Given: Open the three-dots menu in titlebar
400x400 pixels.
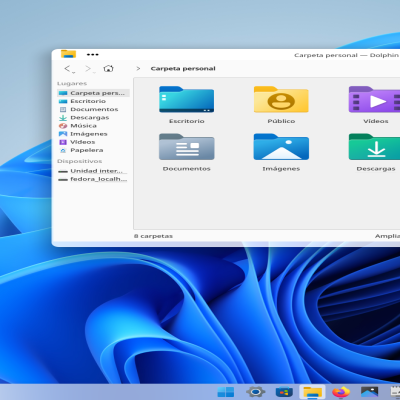Looking at the screenshot, I should click(92, 55).
